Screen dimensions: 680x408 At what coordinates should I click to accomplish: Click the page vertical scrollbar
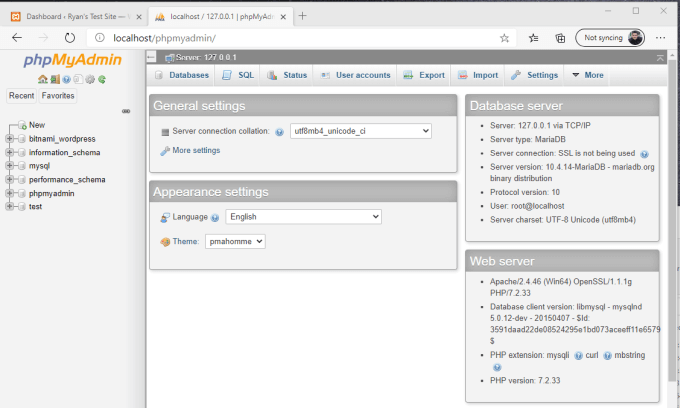672,221
